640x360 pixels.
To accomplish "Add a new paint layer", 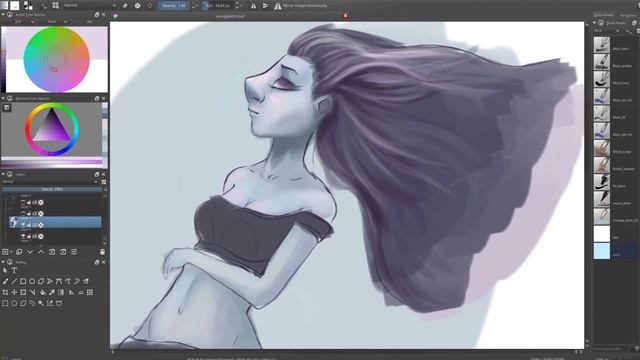I will [5, 252].
